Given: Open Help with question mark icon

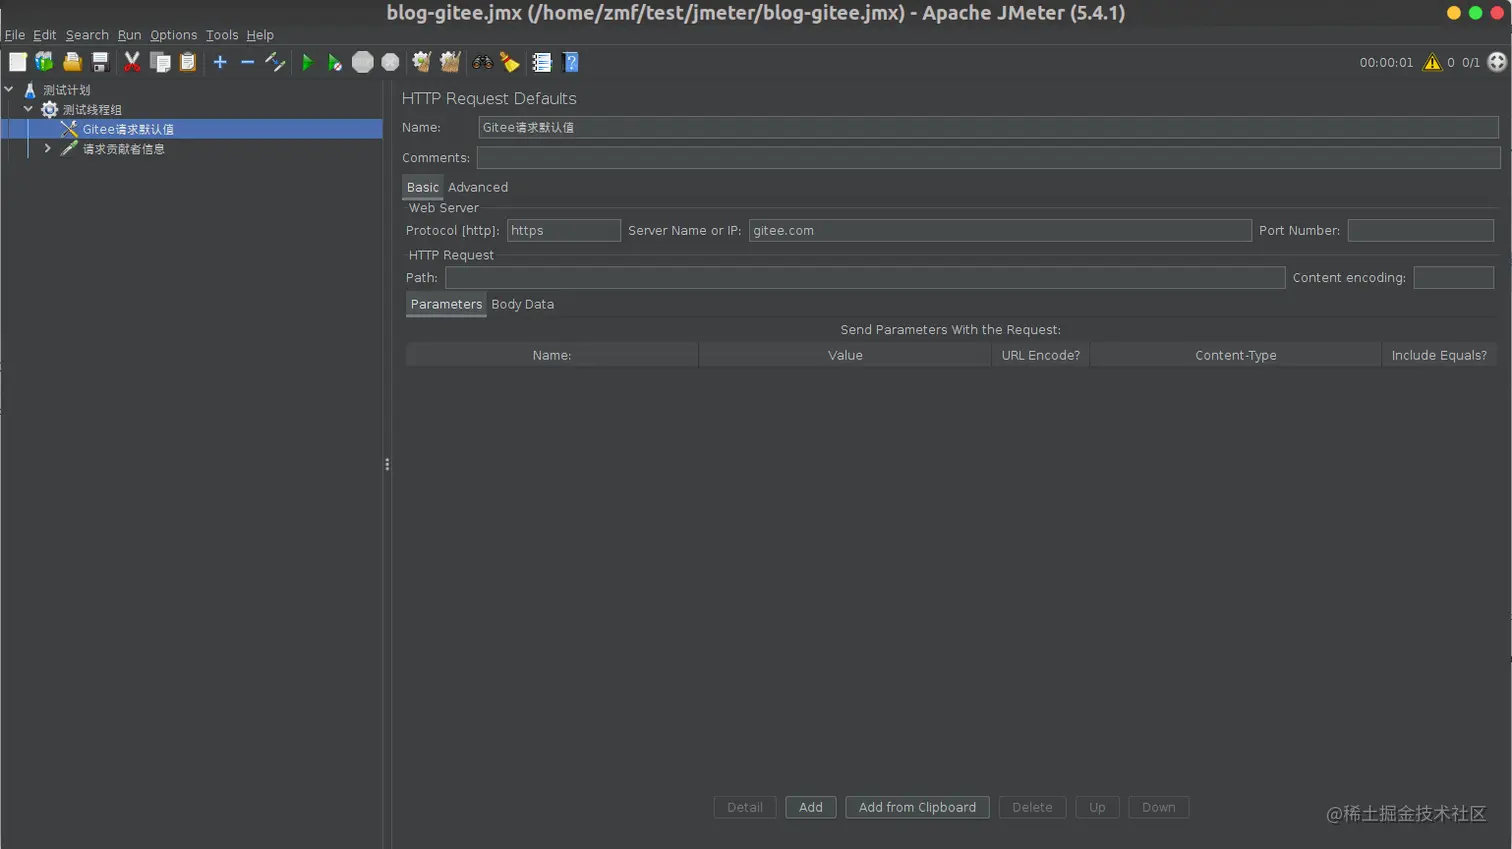Looking at the screenshot, I should coord(570,62).
